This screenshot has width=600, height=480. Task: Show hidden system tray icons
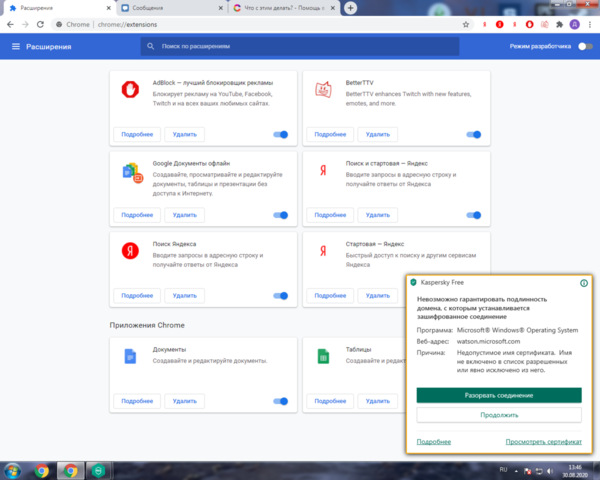click(x=516, y=471)
